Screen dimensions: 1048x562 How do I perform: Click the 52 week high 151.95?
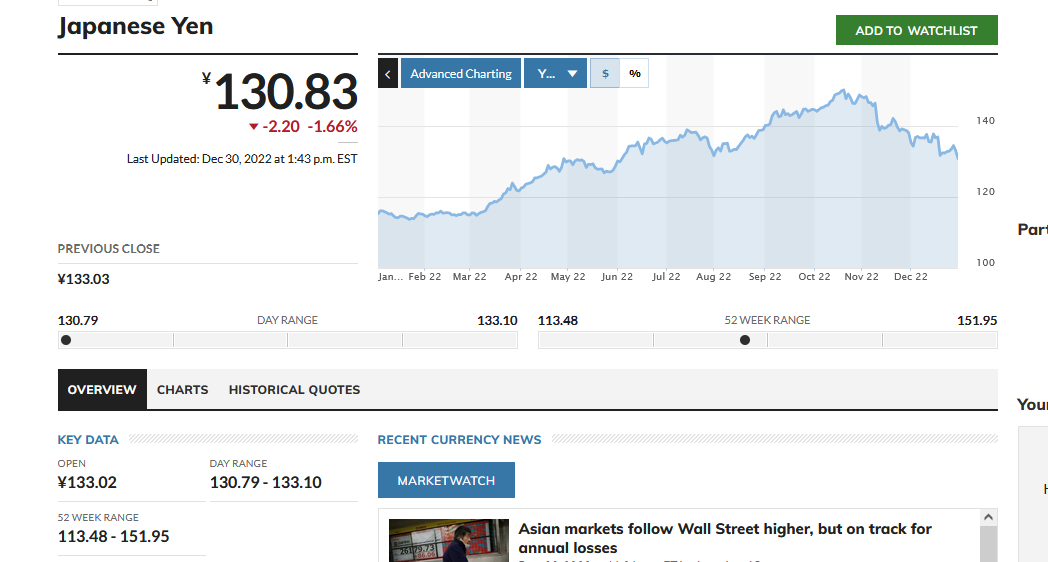click(976, 321)
